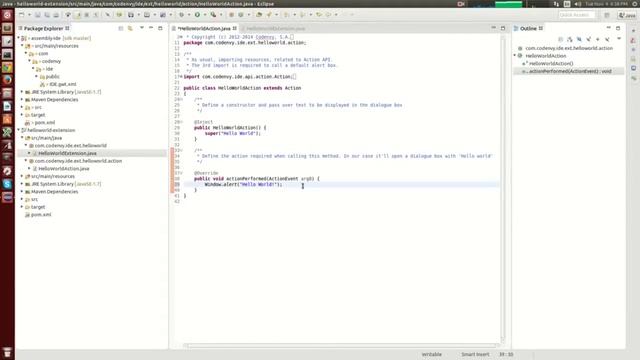Viewport: 640px width, 360px height.
Task: Minimize the editor area
Action: (493, 28)
